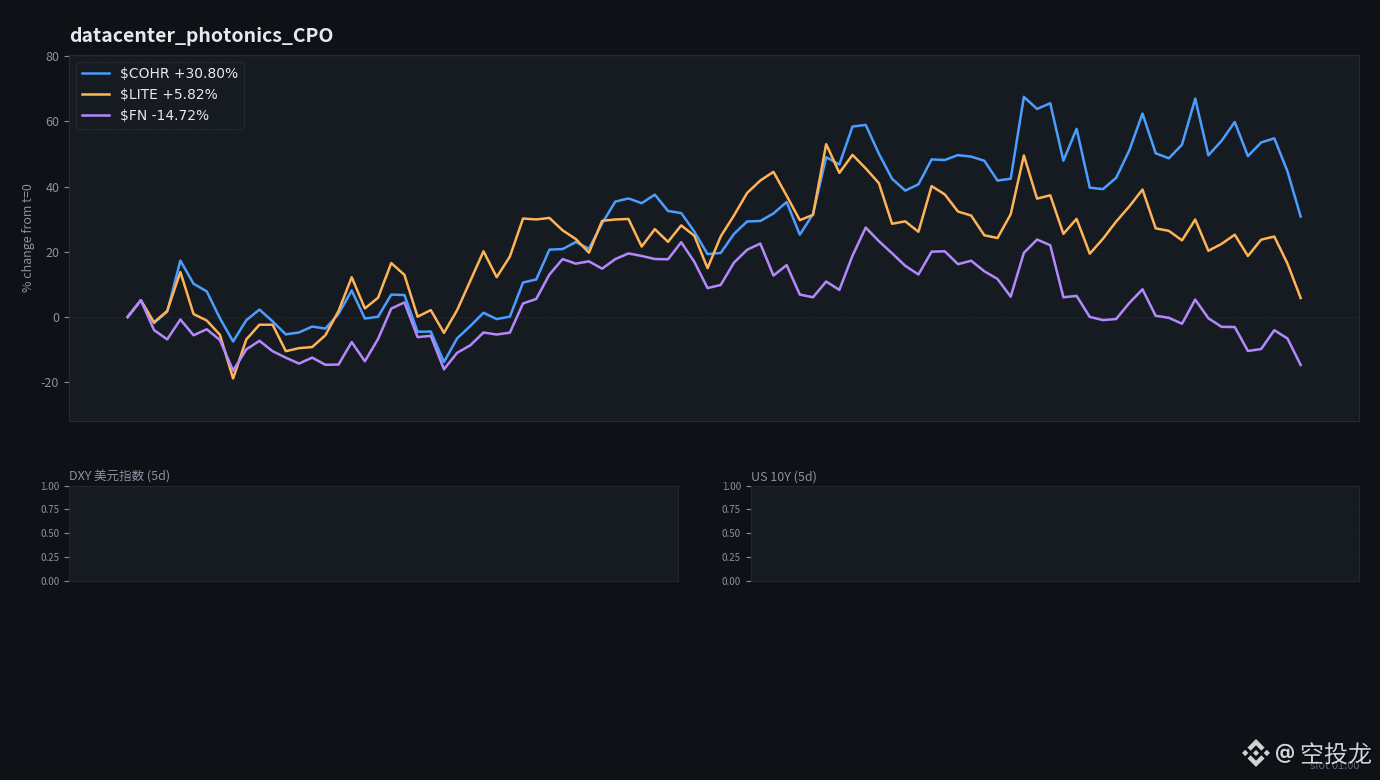Click the Binance diamond logo watermark

click(1256, 753)
